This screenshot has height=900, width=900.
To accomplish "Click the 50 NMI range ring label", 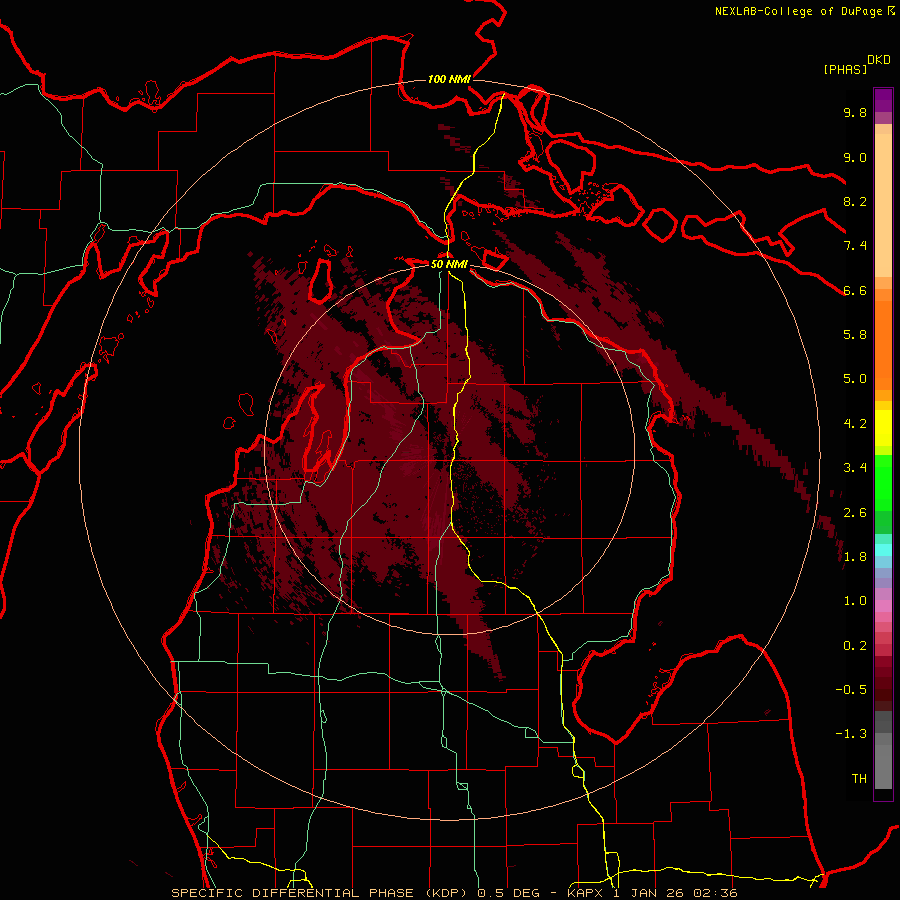I will pos(449,265).
